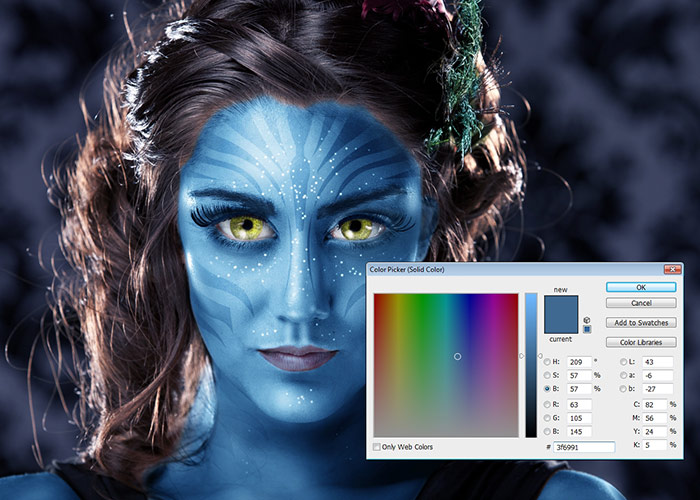Enable Only Web Colors checkbox
Screen dimensions: 700x500
pos(377,447)
